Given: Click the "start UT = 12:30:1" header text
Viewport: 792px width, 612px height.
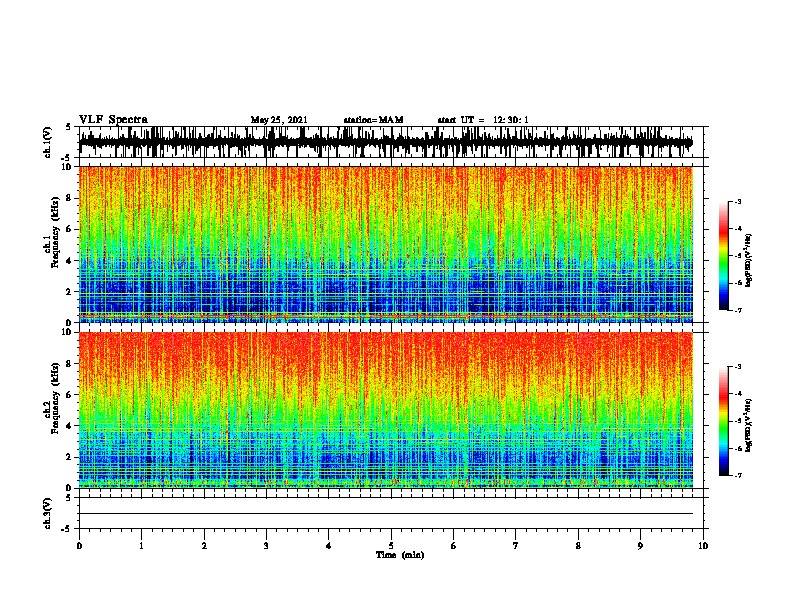Looking at the screenshot, I should coord(483,120).
